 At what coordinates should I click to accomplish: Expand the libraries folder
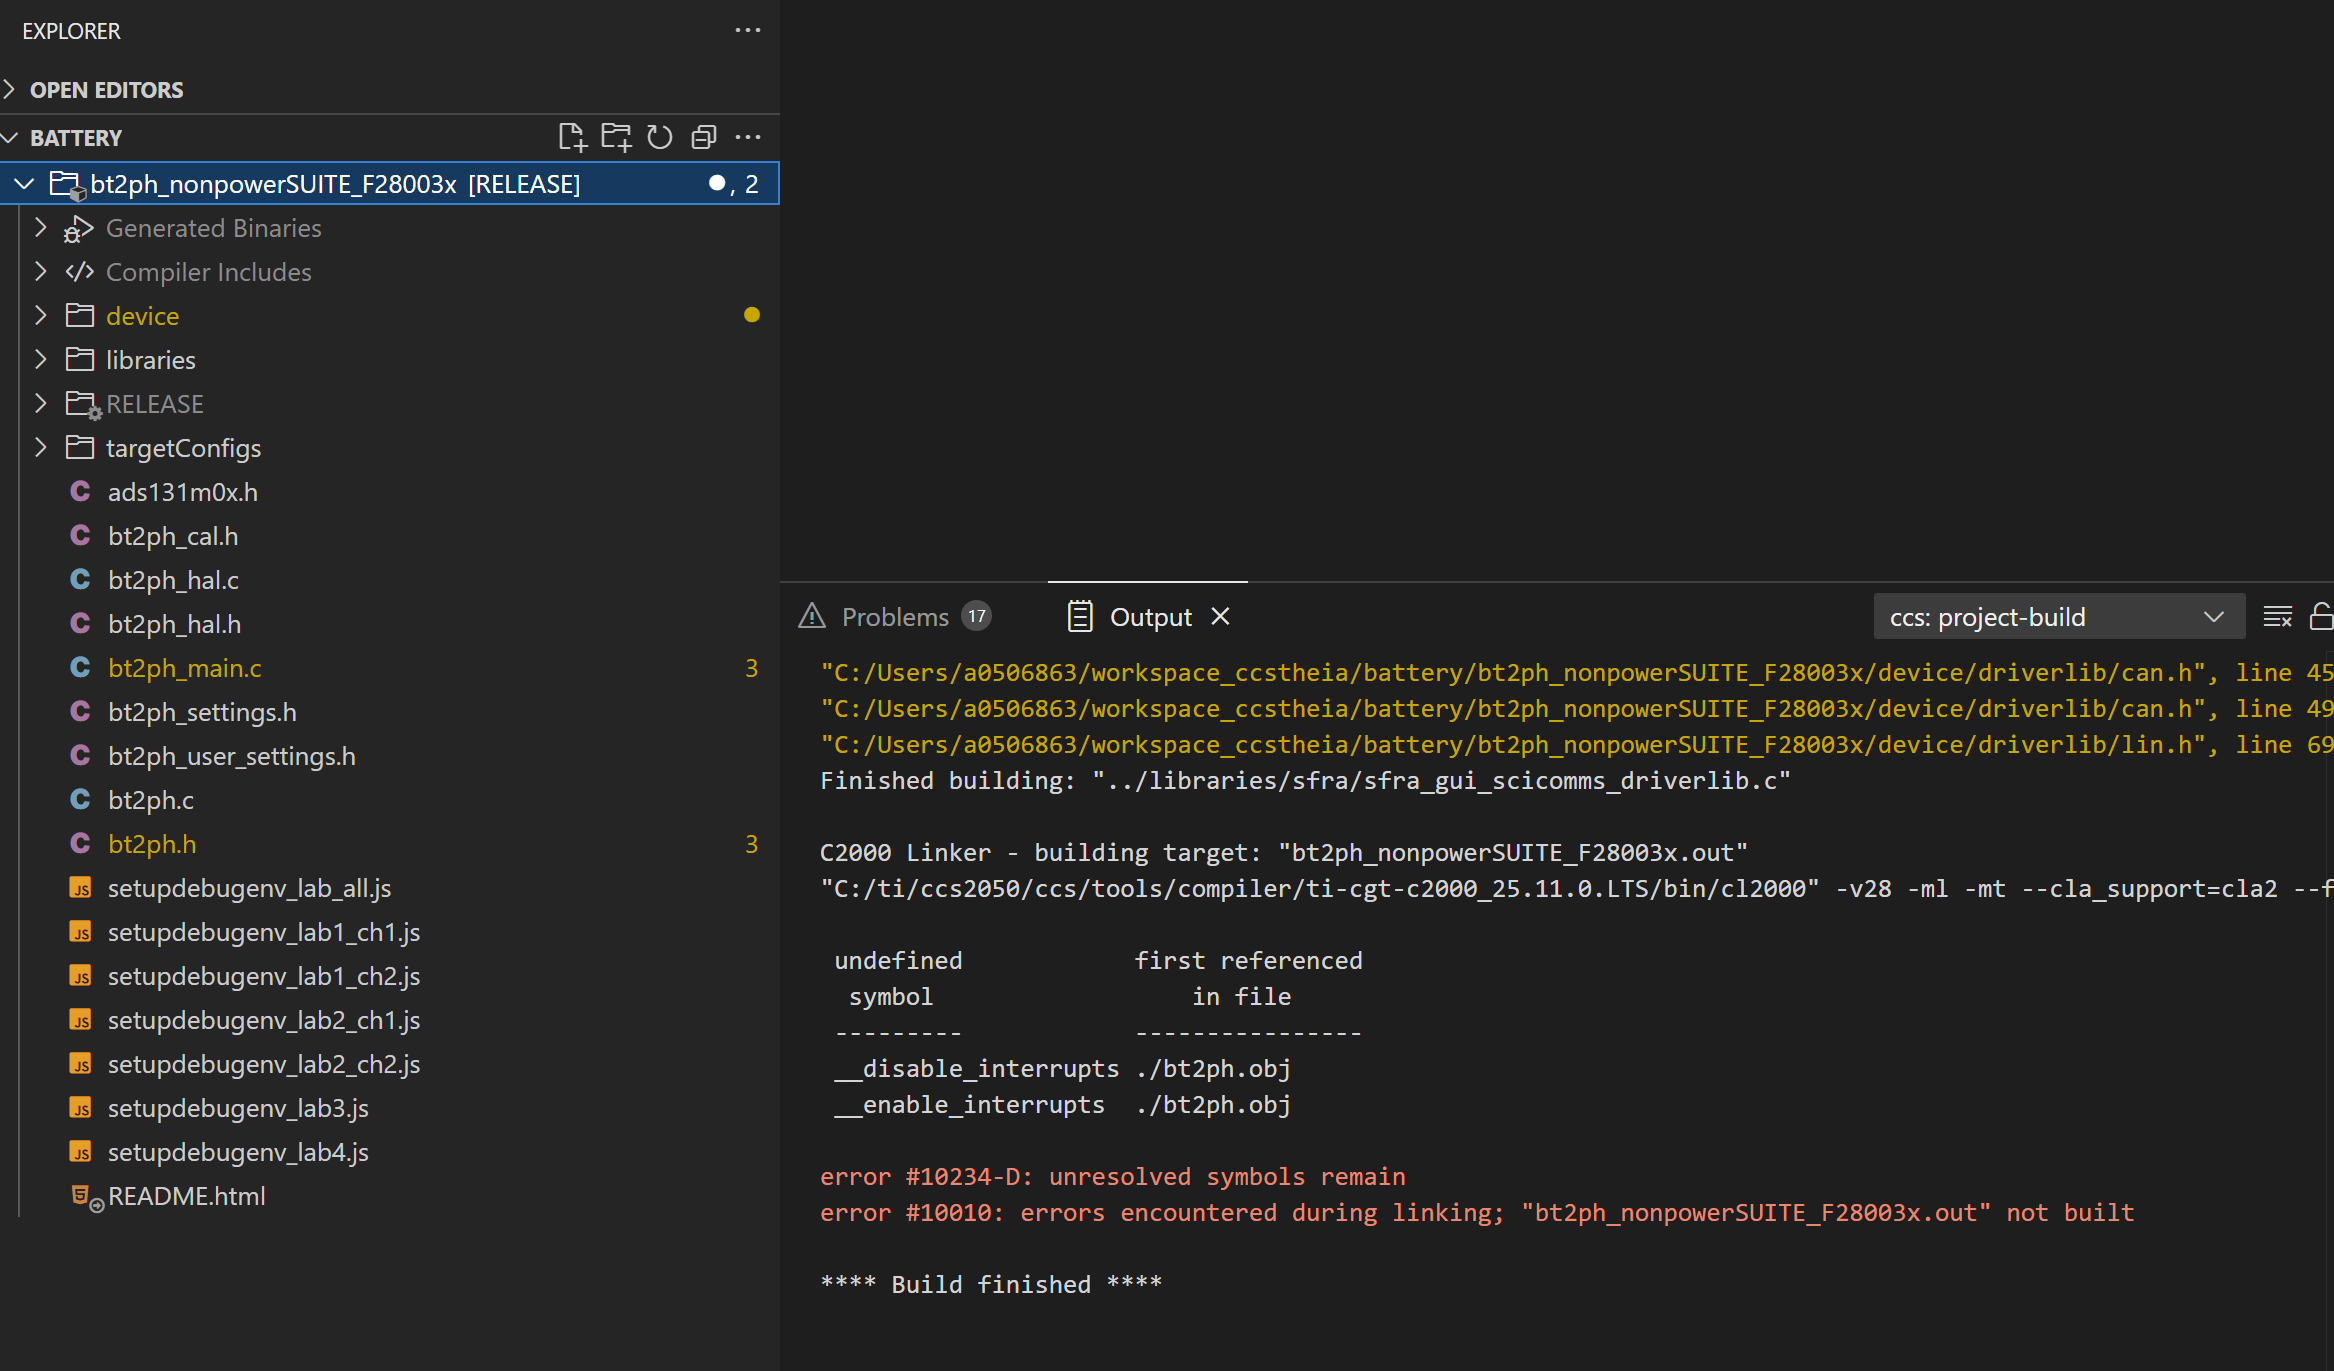click(41, 359)
